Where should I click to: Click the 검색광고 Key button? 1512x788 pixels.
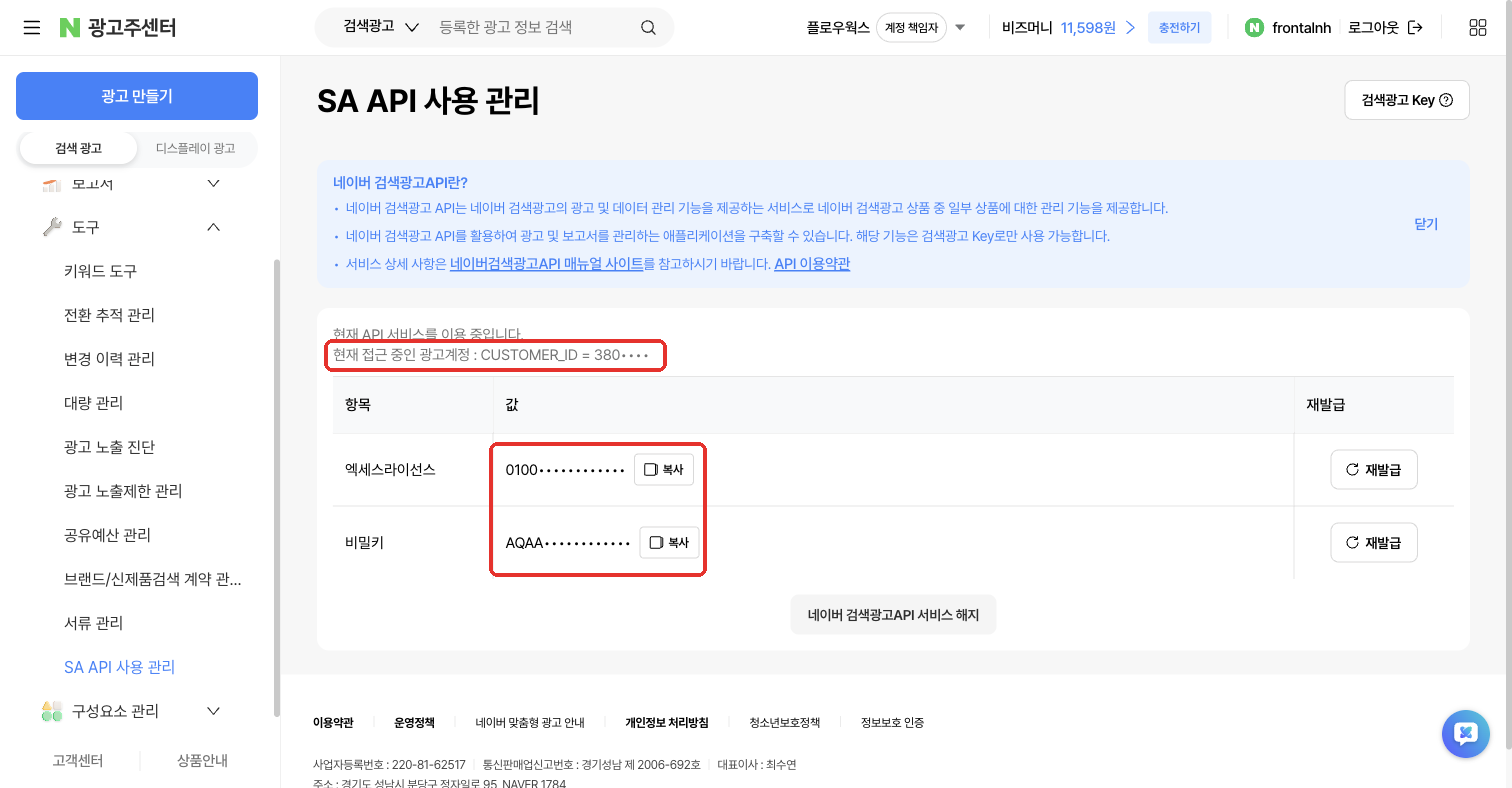(1407, 100)
